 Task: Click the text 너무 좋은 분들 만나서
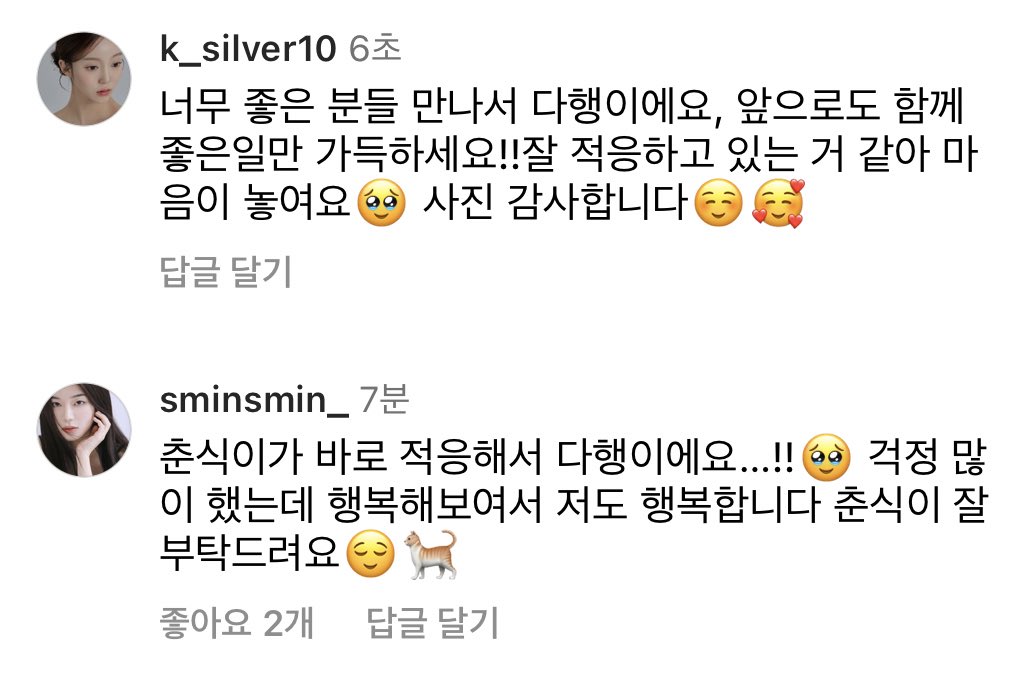coord(339,106)
